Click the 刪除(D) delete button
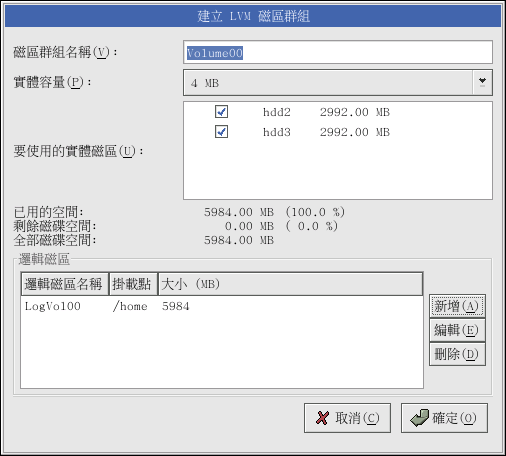The height and width of the screenshot is (456, 506). tap(457, 354)
